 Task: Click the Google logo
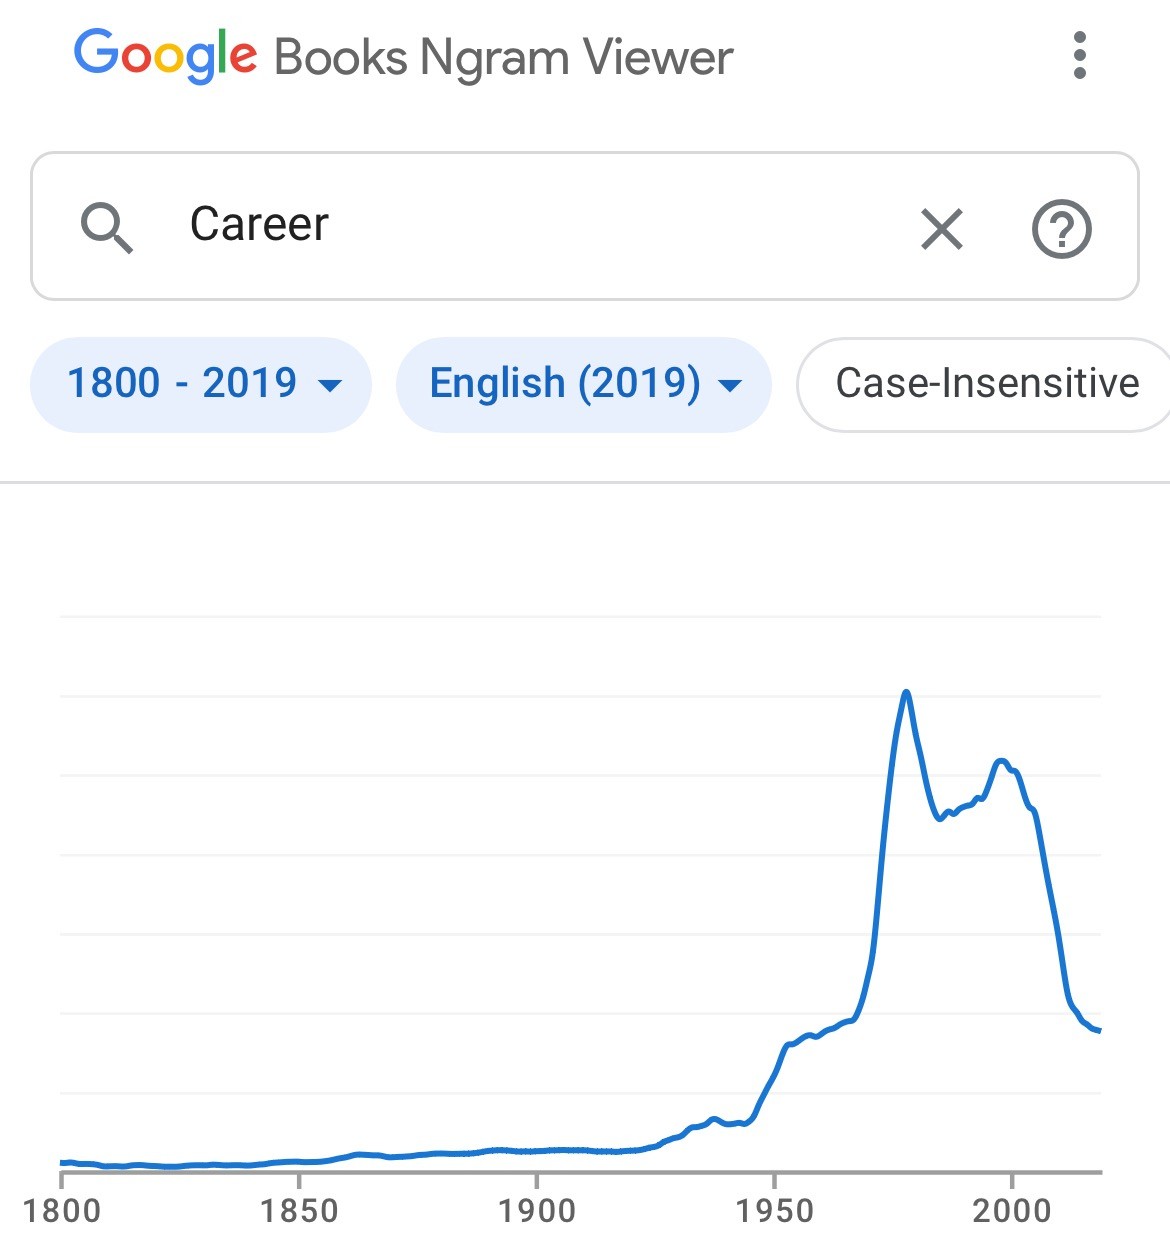(165, 55)
